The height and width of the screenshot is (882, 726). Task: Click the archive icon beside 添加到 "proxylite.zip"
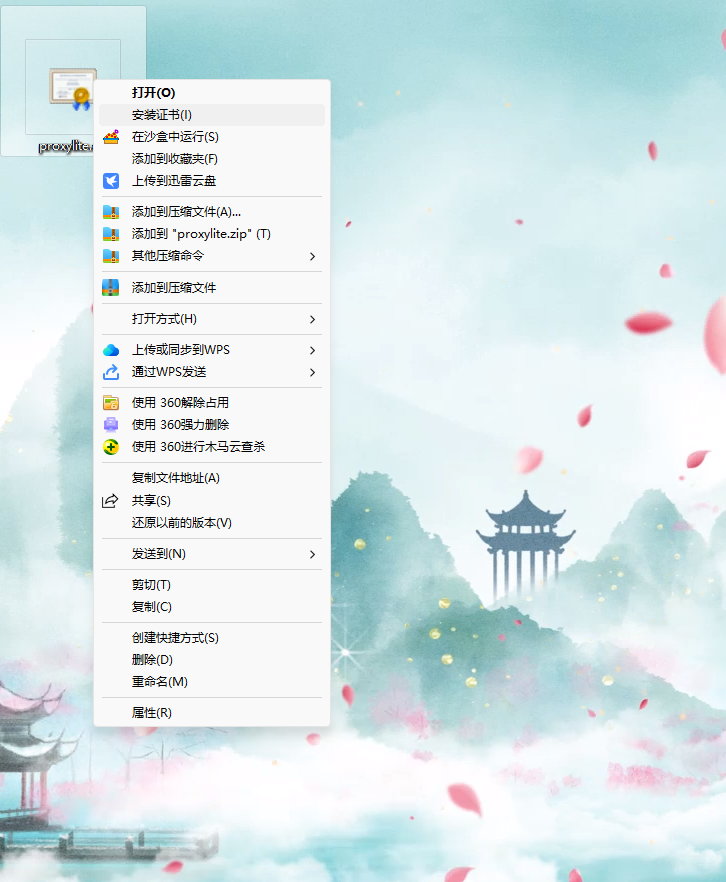click(111, 234)
